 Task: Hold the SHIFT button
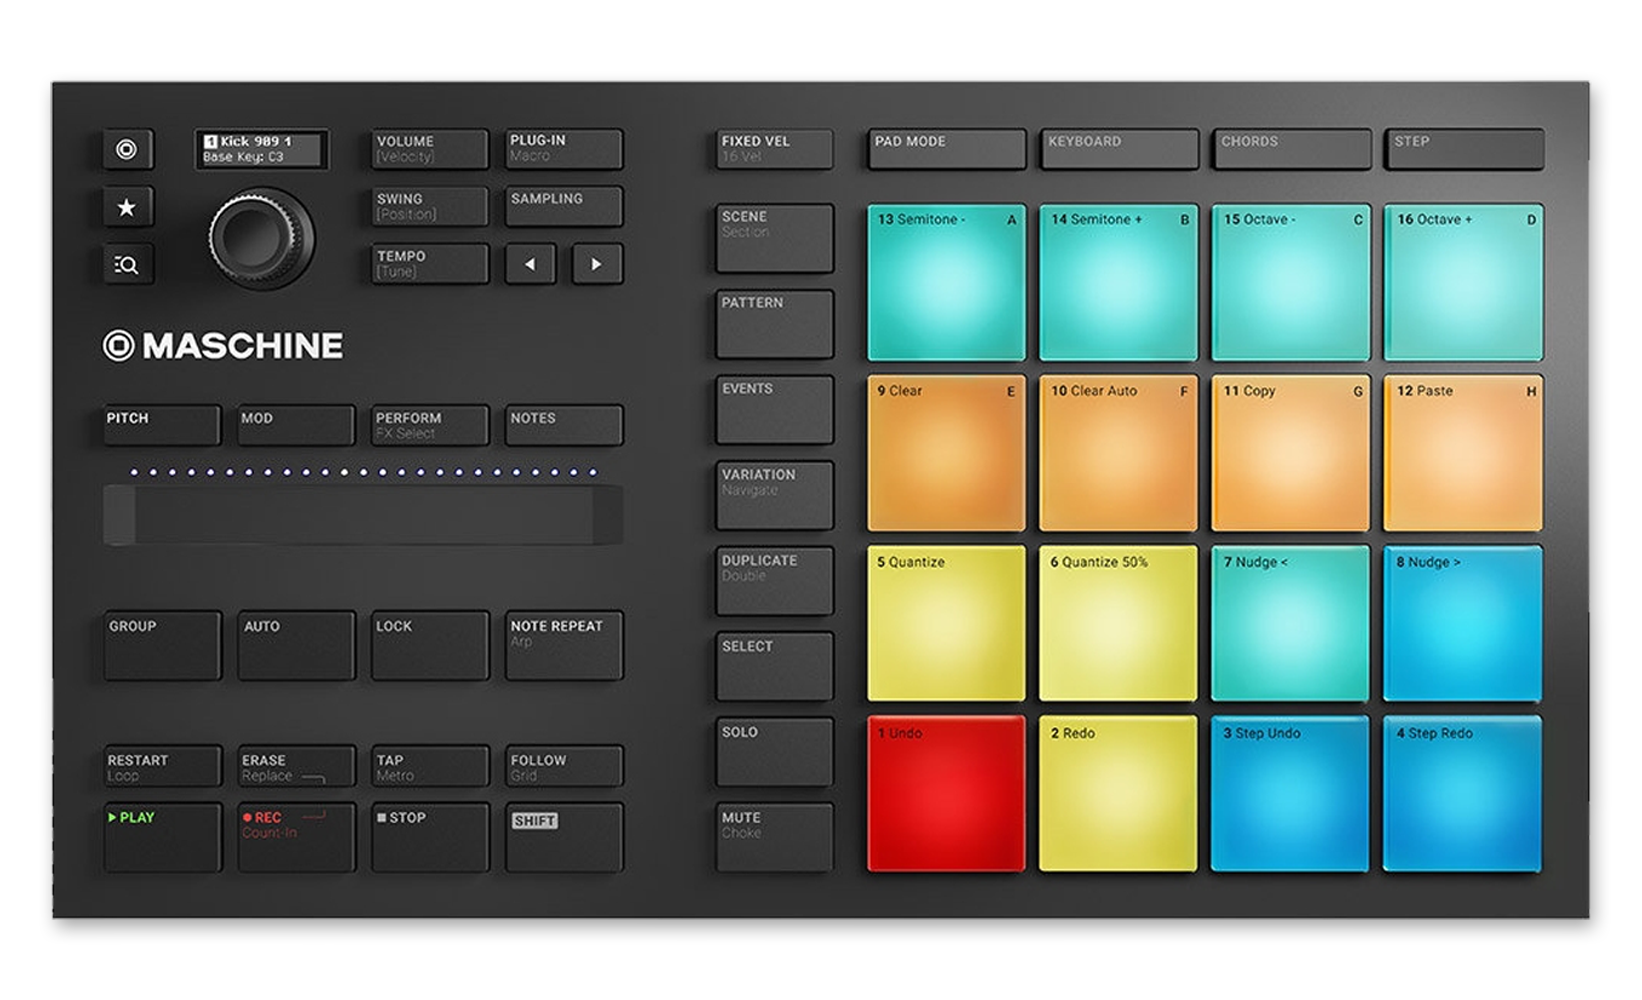click(564, 837)
